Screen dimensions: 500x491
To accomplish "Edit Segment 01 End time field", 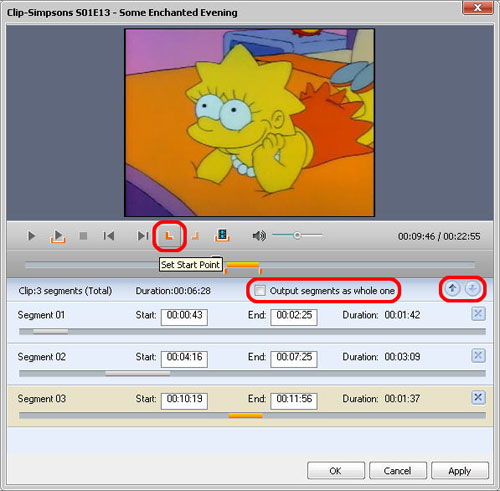I will [294, 317].
